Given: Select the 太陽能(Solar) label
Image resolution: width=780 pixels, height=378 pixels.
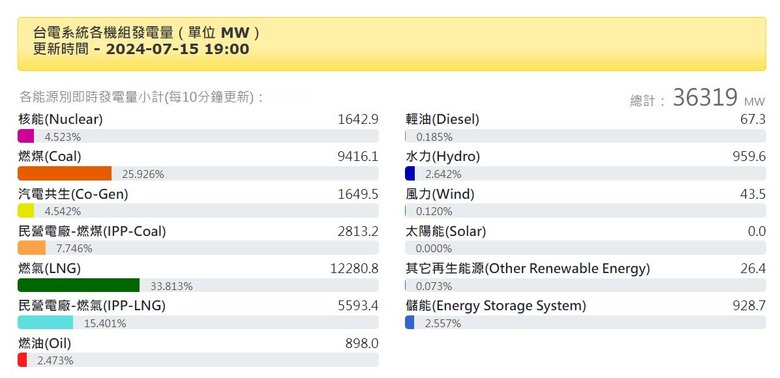Looking at the screenshot, I should (446, 231).
